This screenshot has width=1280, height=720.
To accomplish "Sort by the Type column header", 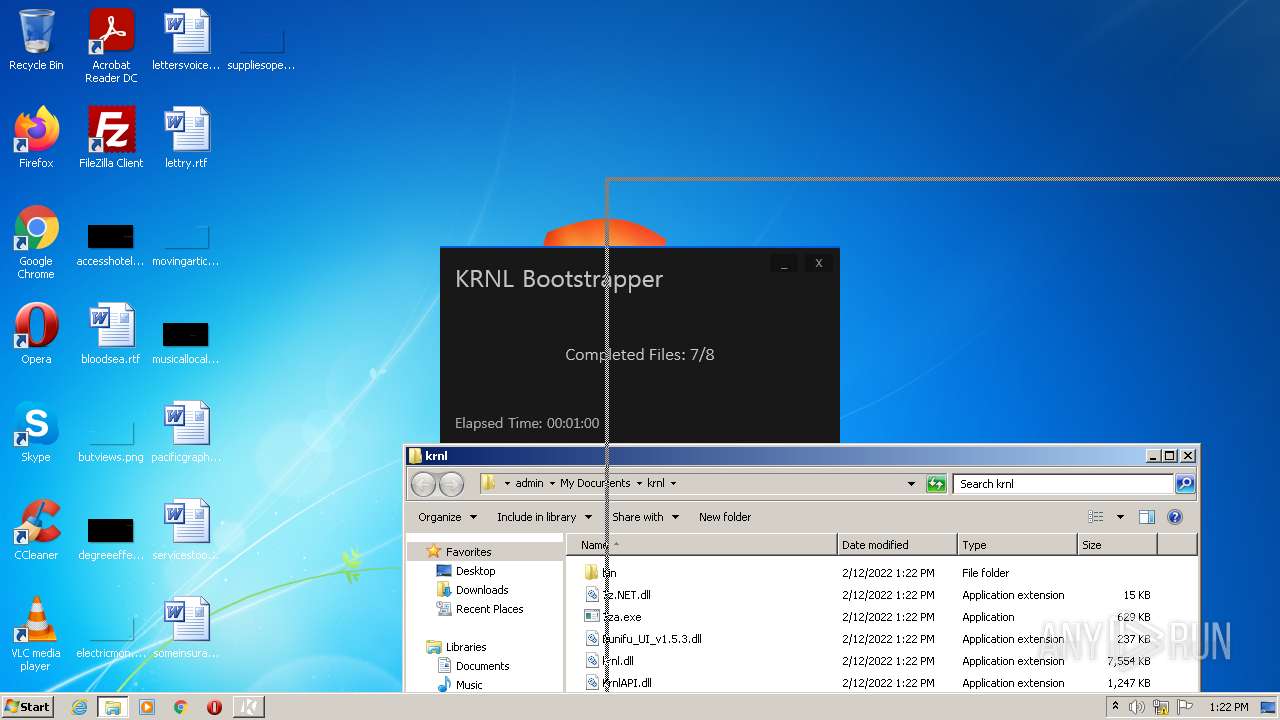I will pos(1017,545).
